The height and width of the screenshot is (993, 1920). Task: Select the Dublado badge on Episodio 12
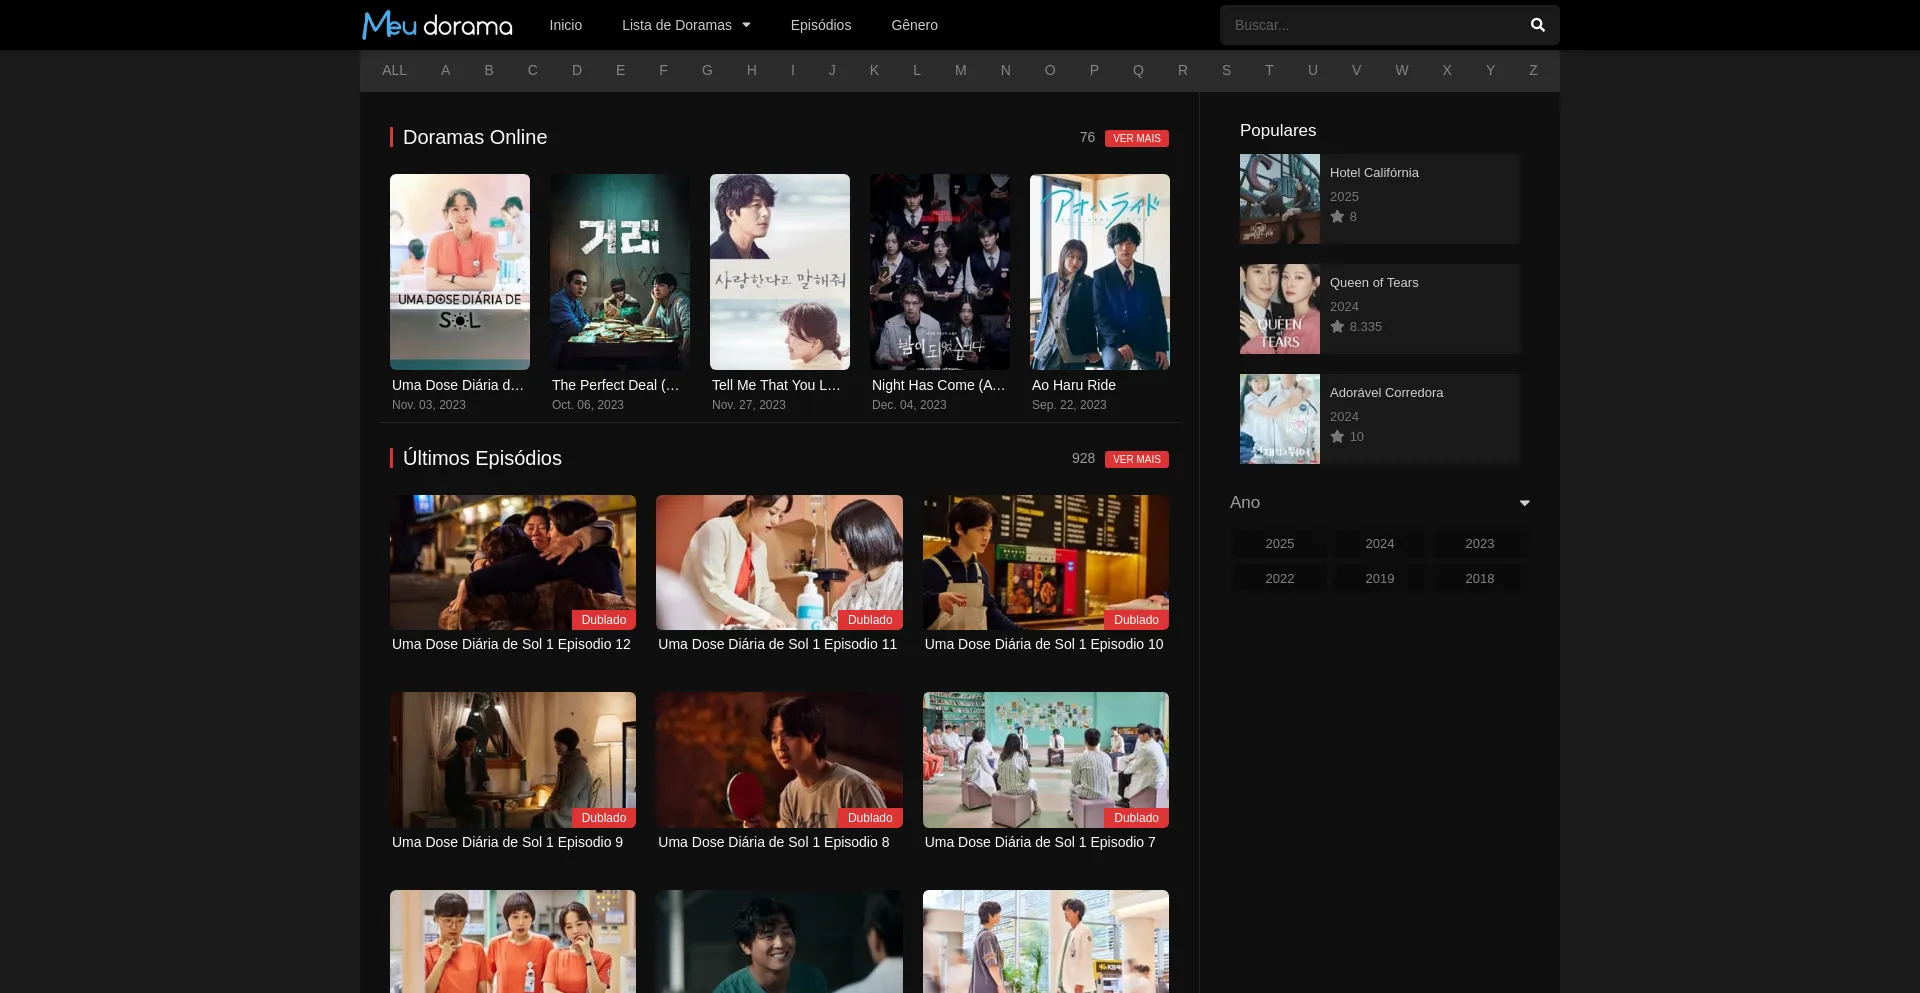pos(603,620)
